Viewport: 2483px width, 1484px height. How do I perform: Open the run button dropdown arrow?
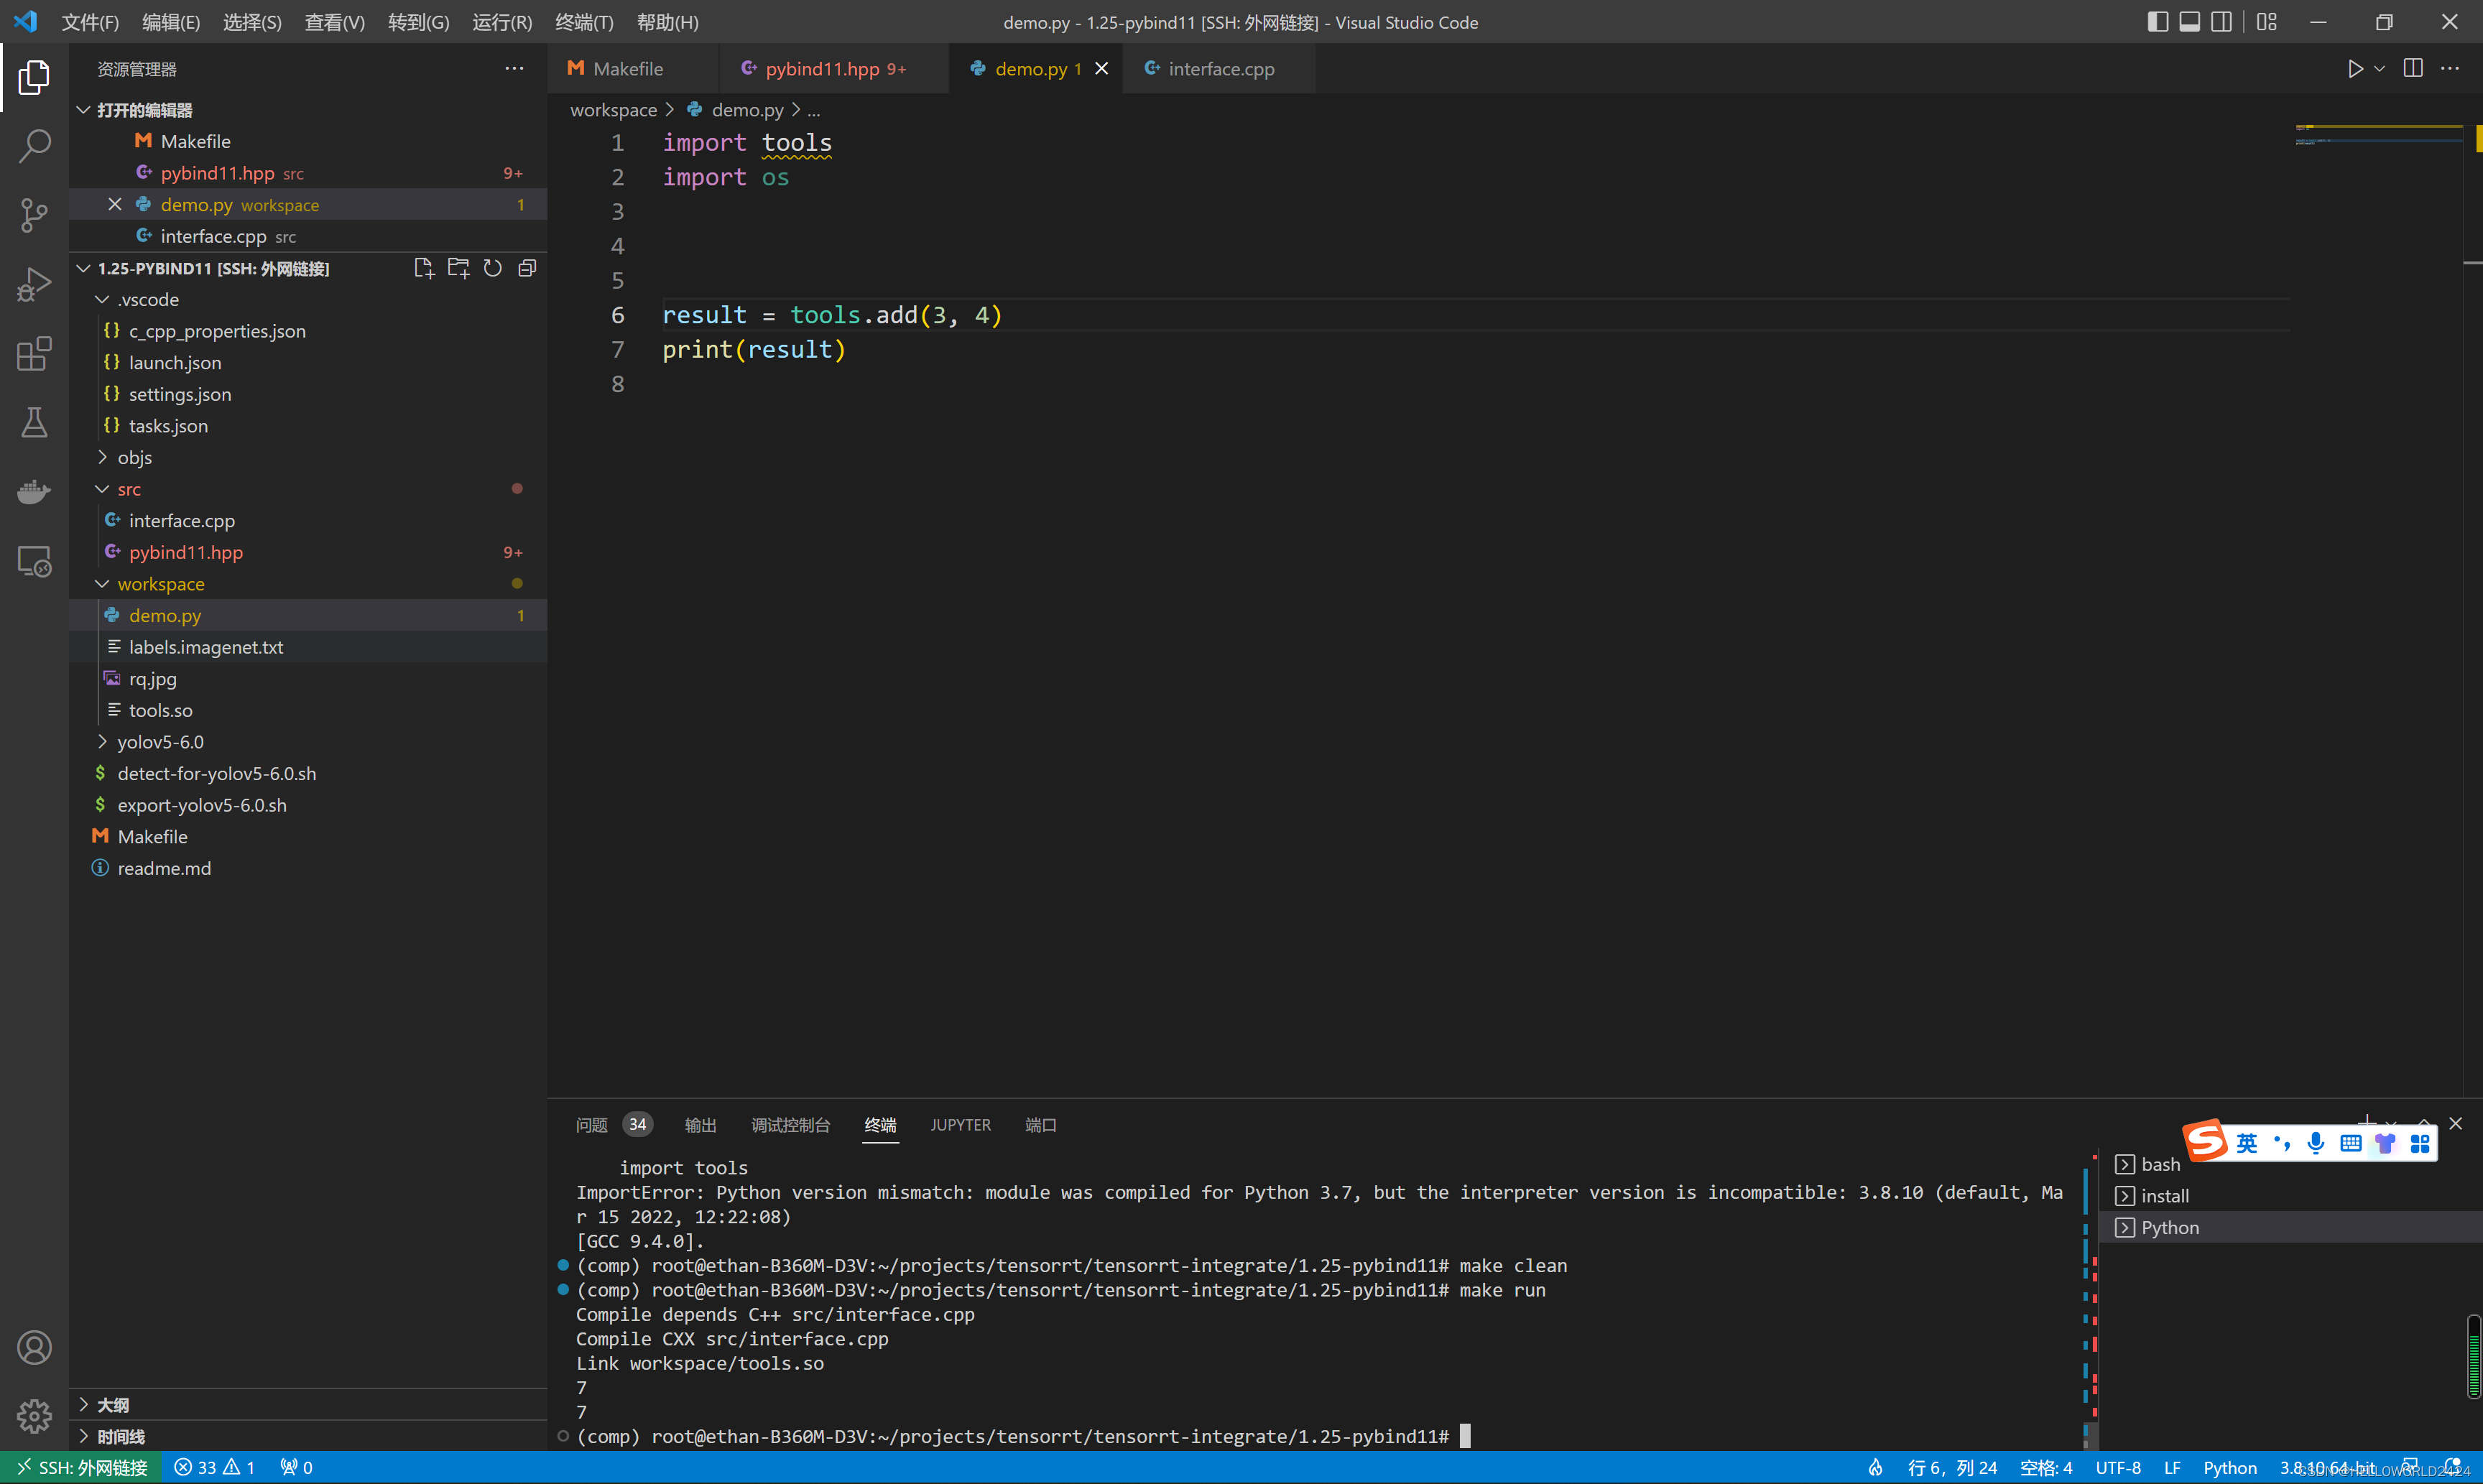click(x=2380, y=69)
